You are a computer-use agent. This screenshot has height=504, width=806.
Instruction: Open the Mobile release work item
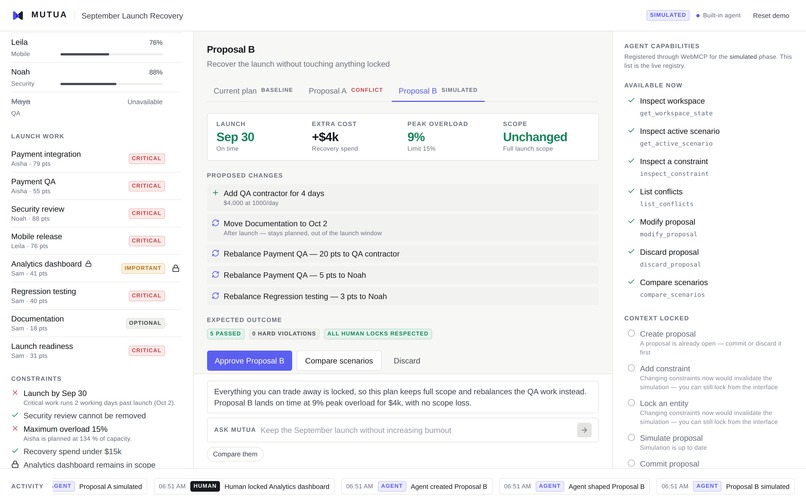pos(96,241)
